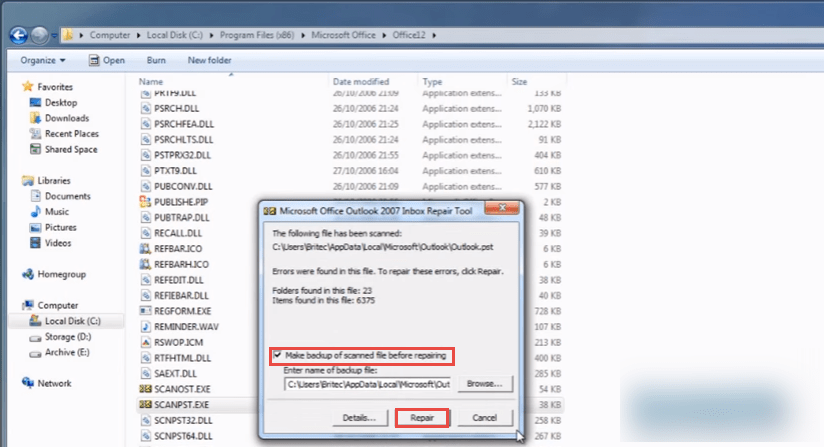Close the Inbox Repair Tool window

pyautogui.click(x=502, y=208)
